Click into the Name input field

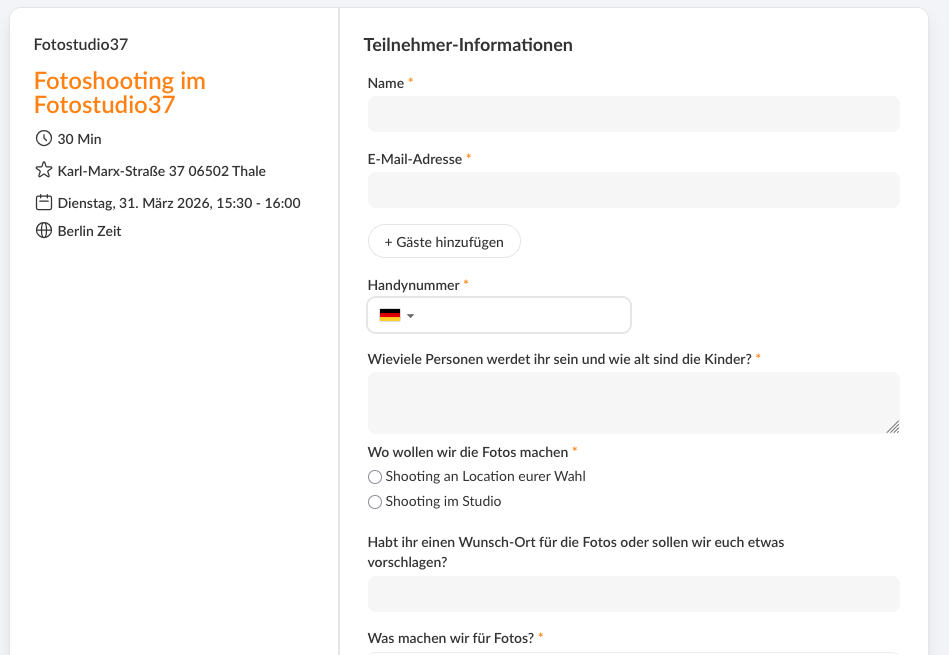[x=633, y=114]
